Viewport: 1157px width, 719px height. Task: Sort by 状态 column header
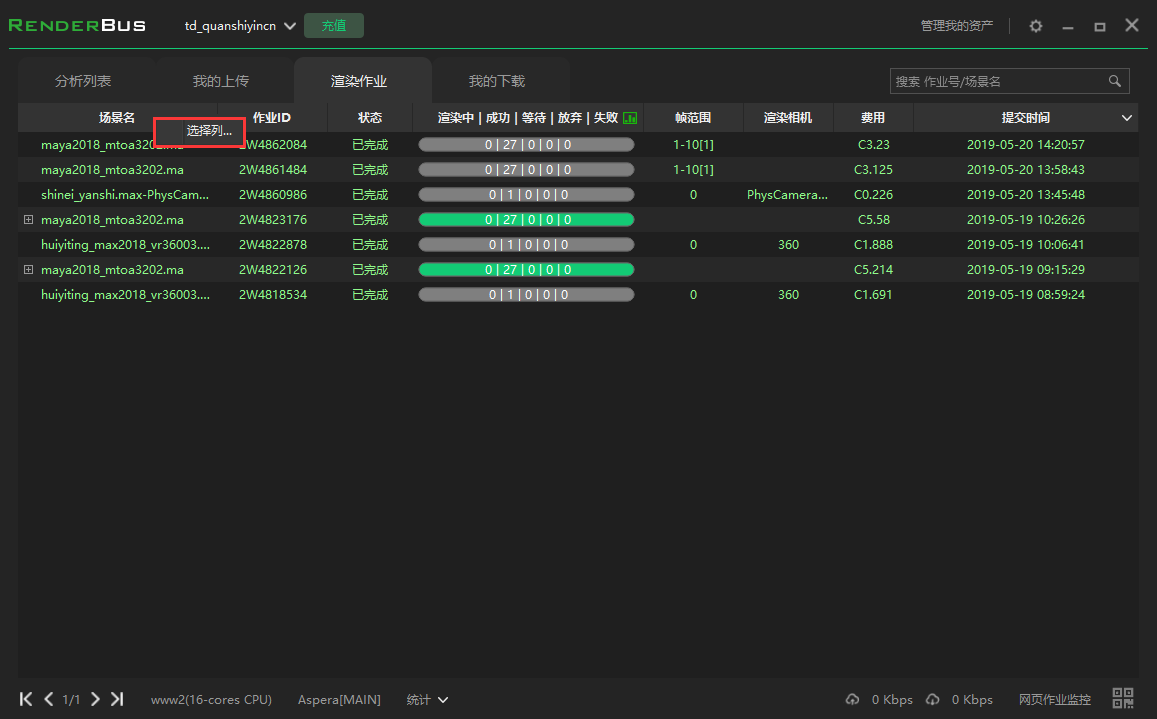(370, 118)
